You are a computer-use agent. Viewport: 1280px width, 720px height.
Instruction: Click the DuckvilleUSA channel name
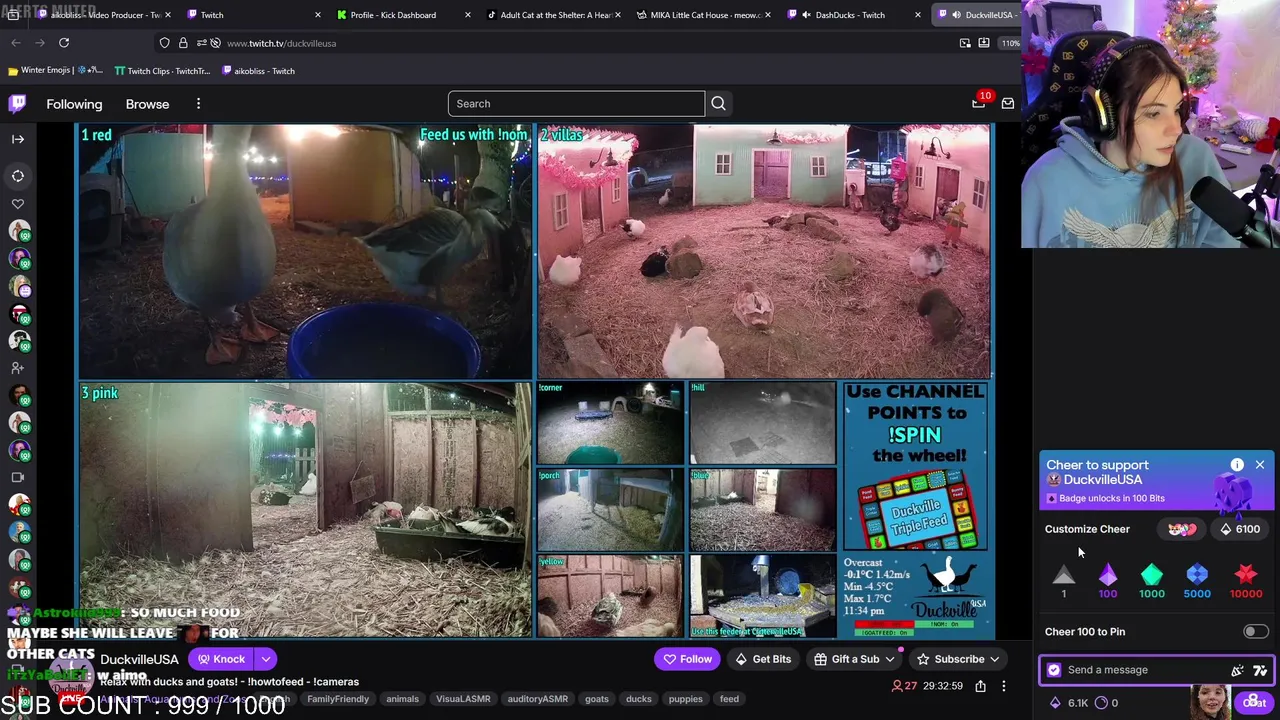tap(139, 659)
